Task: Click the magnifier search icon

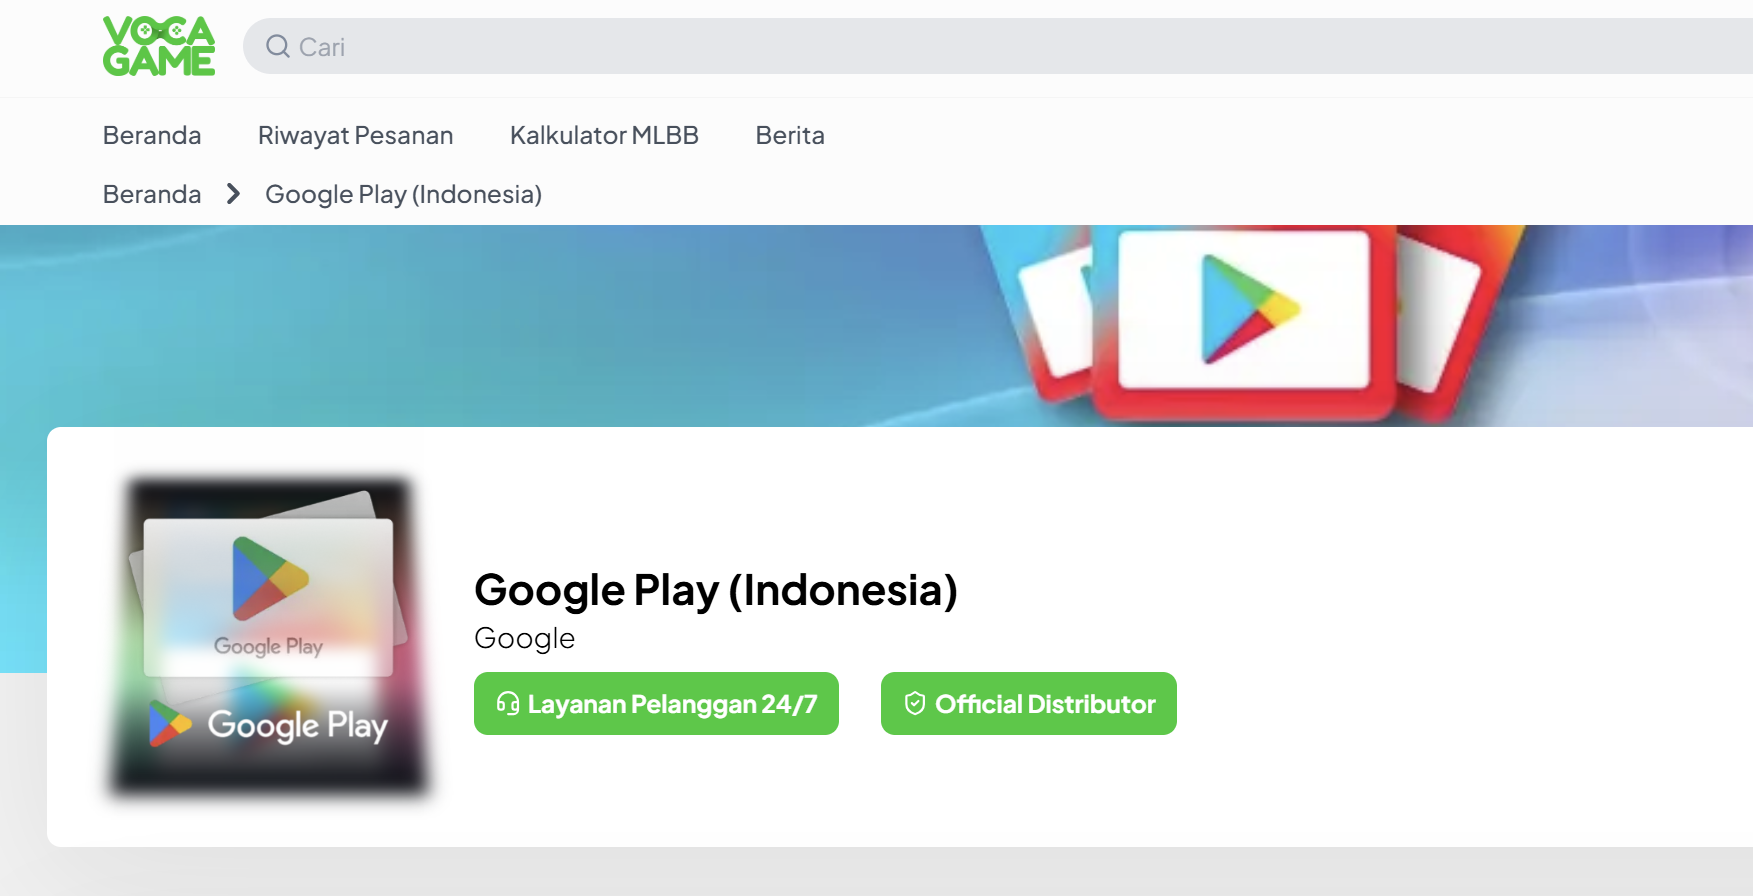Action: coord(277,46)
